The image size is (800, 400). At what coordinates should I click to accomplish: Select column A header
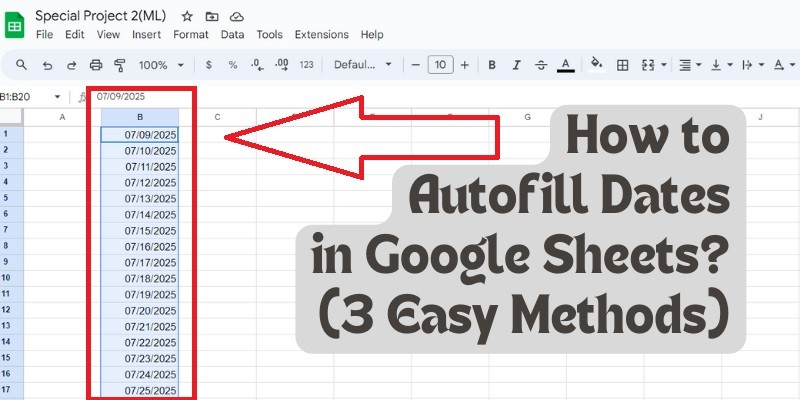coord(62,117)
